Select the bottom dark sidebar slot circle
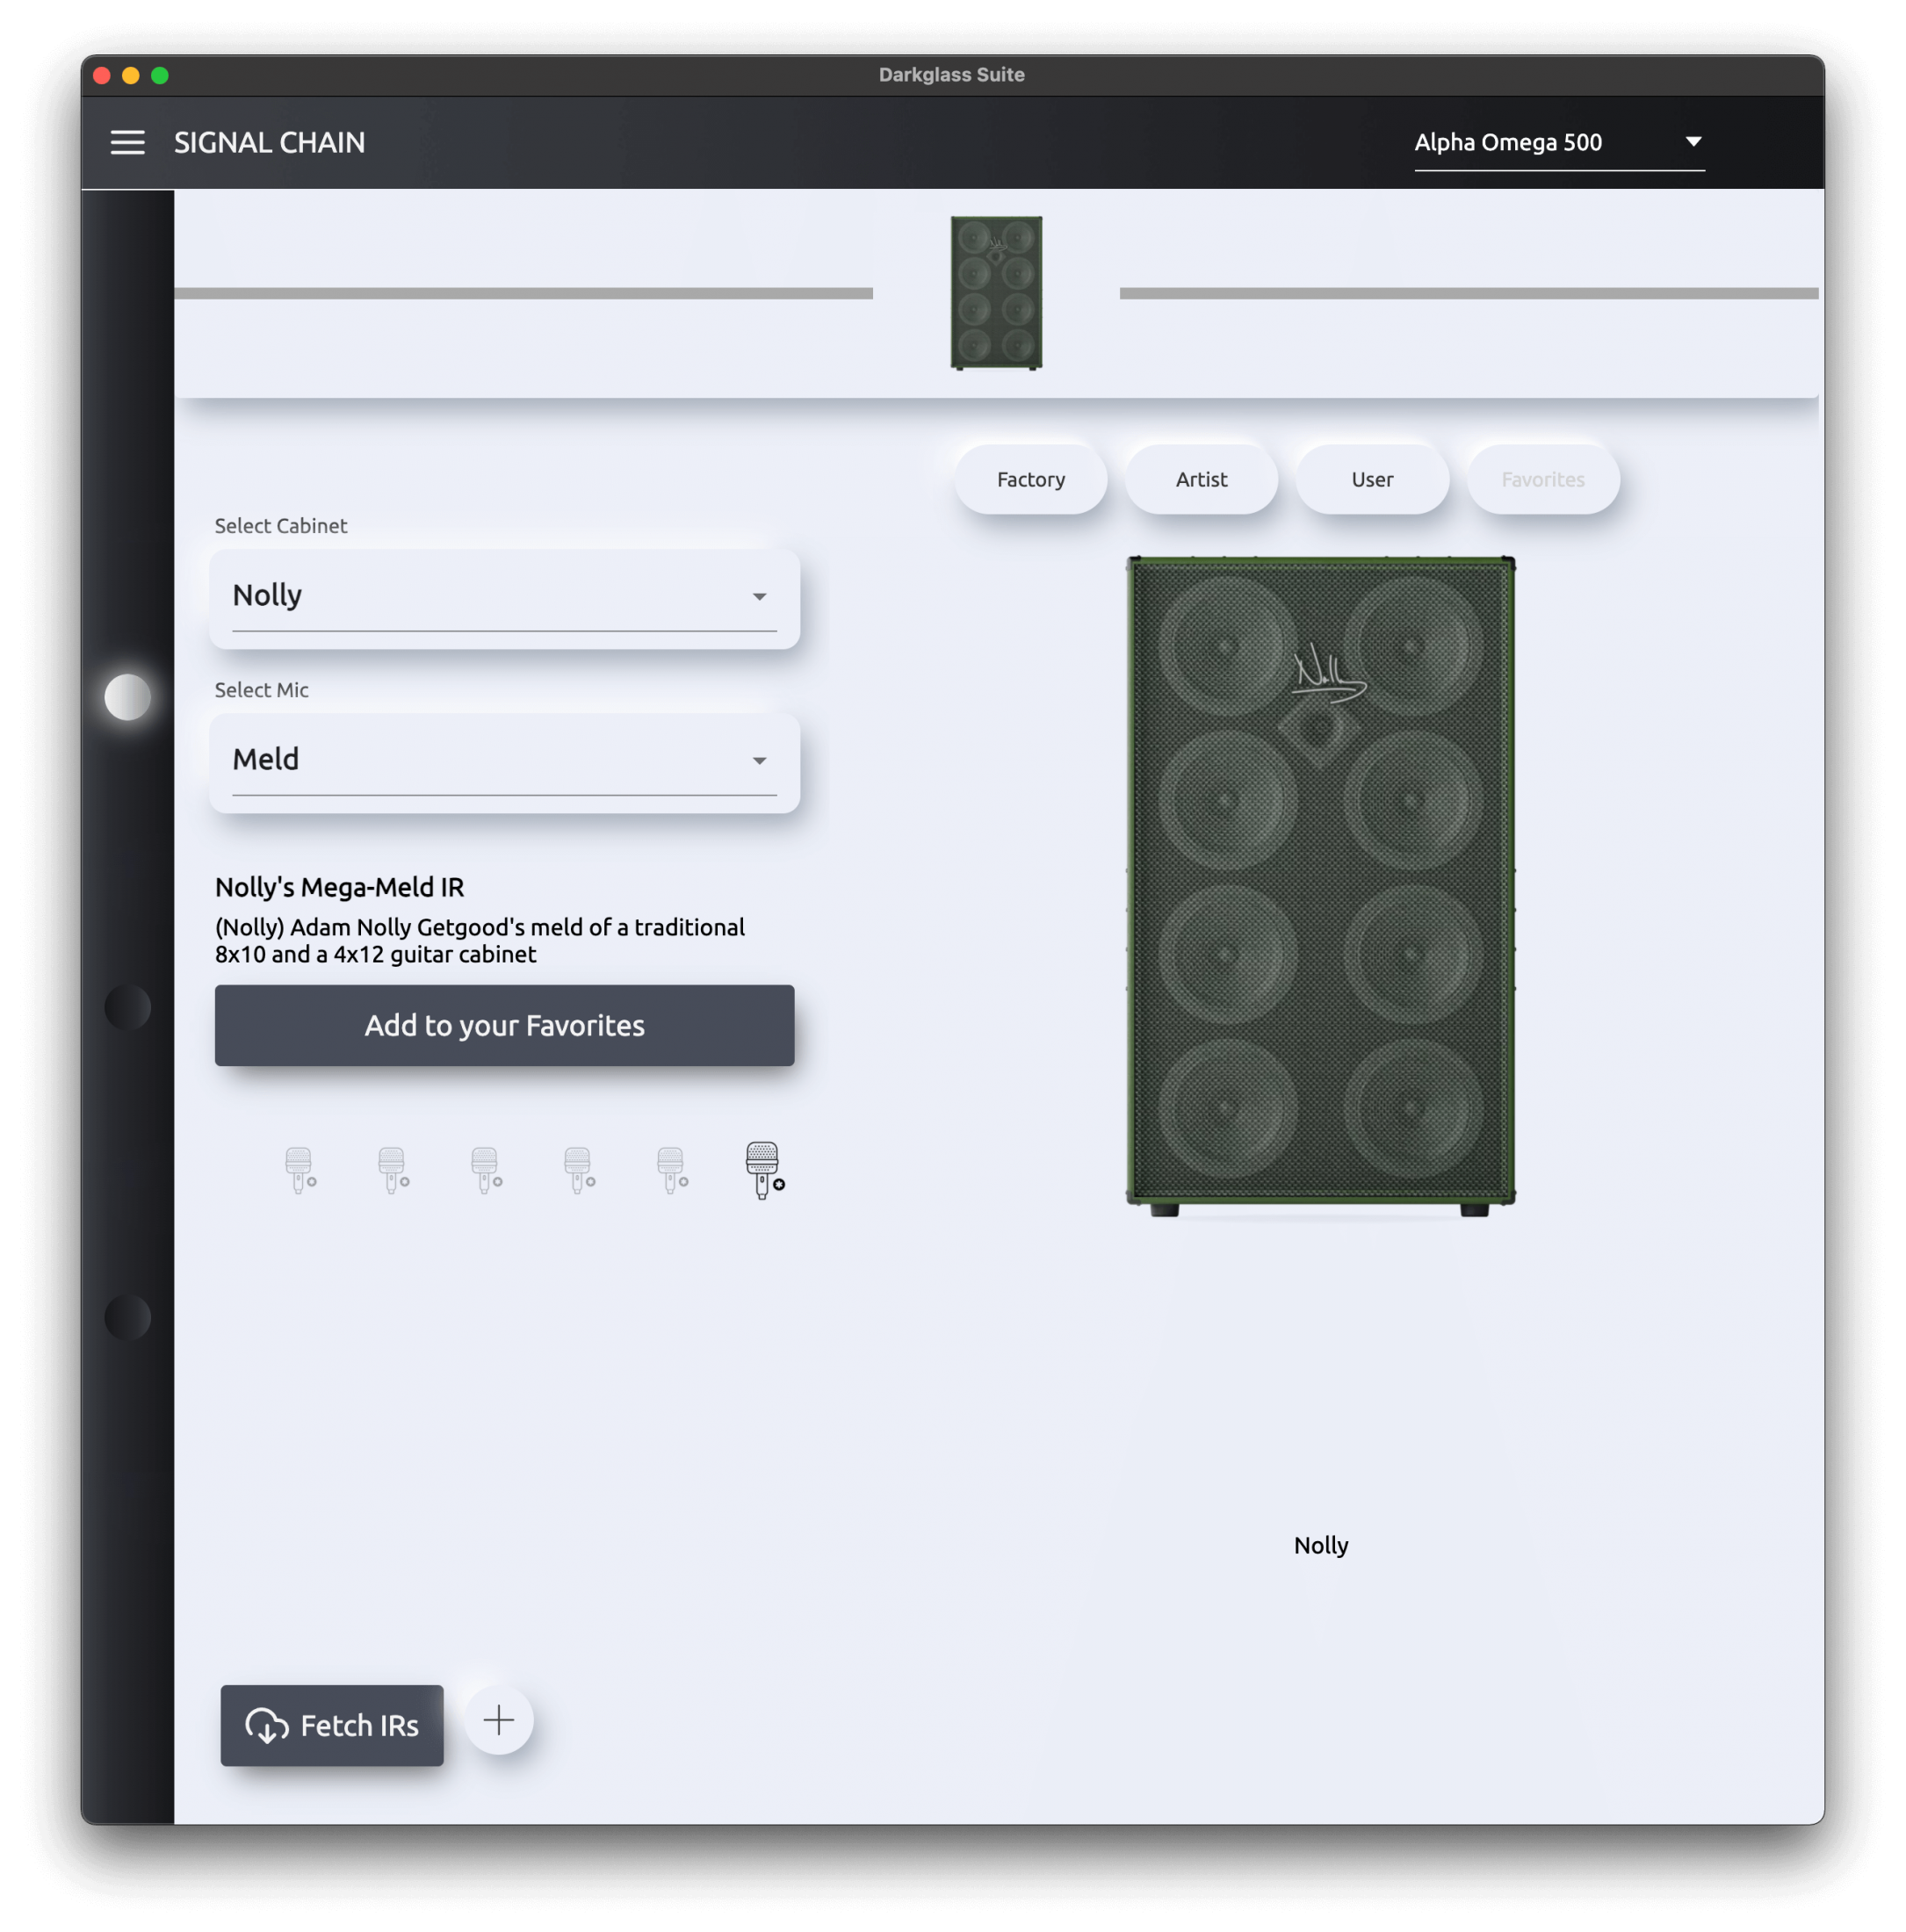 point(128,1317)
